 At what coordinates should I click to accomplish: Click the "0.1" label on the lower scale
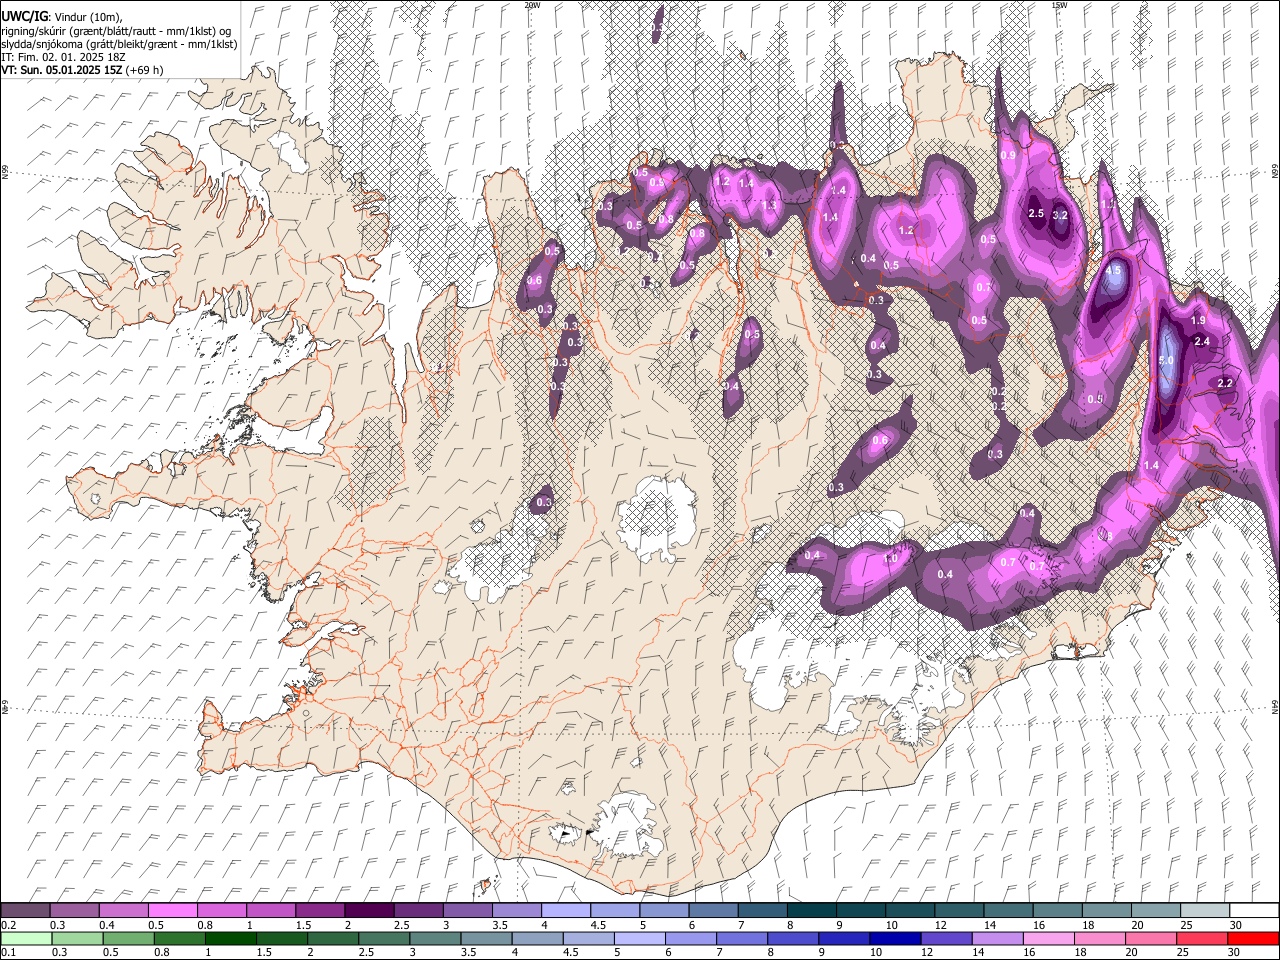(8, 952)
